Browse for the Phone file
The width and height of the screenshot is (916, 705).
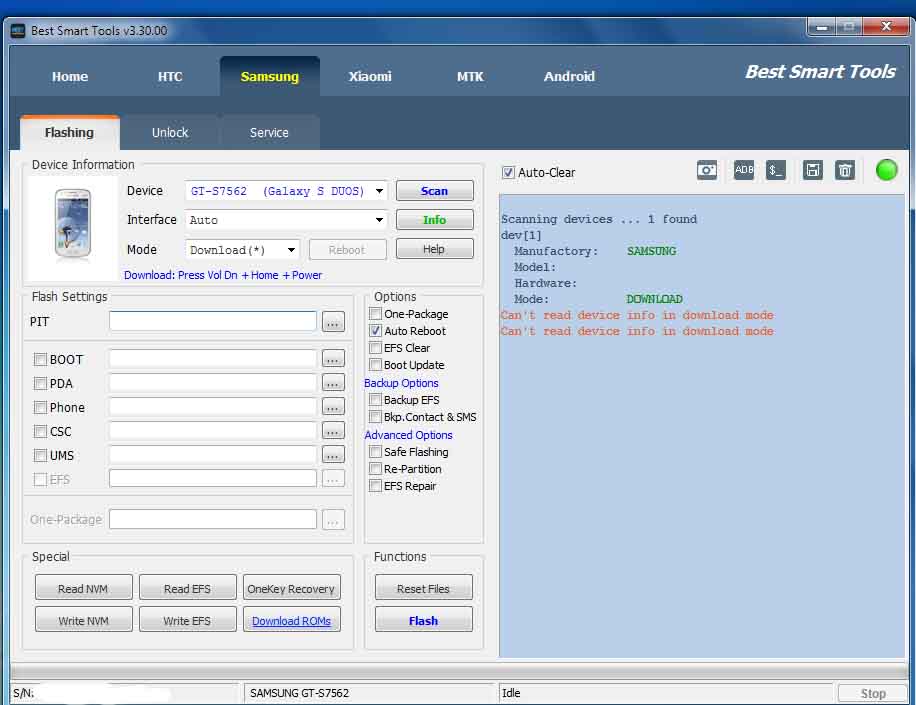click(x=333, y=407)
